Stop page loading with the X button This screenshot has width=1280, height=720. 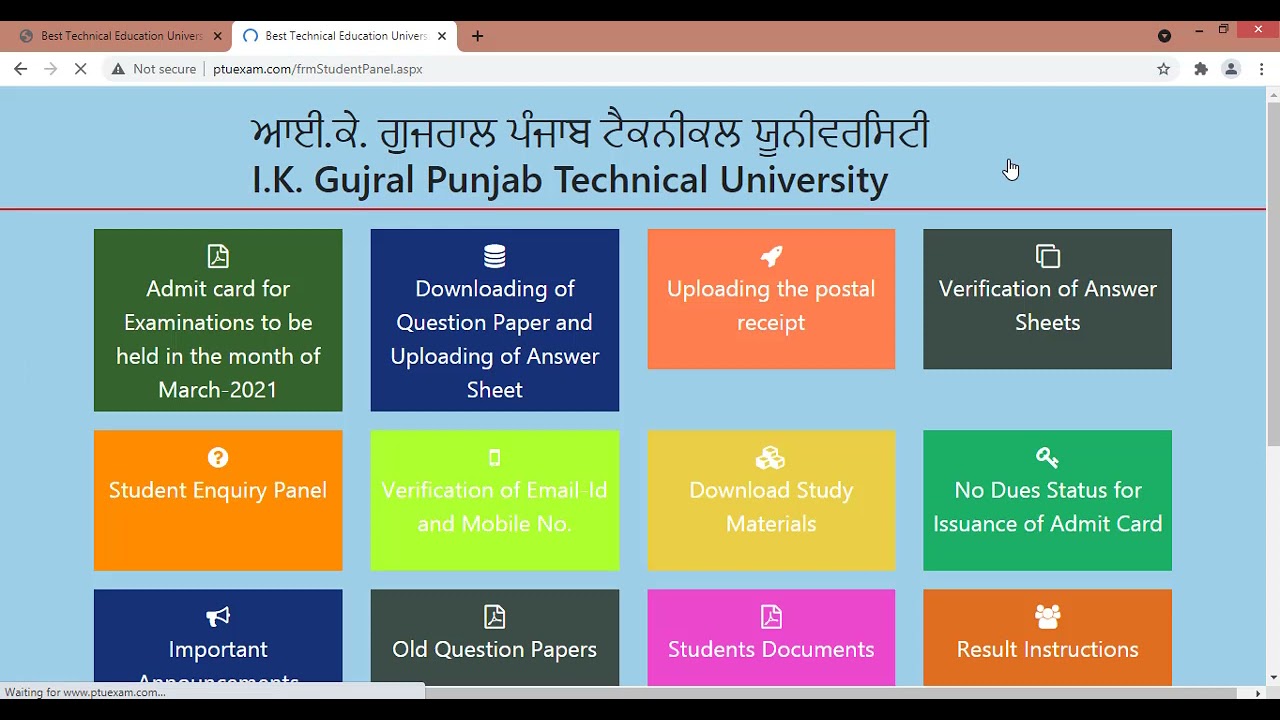click(81, 69)
